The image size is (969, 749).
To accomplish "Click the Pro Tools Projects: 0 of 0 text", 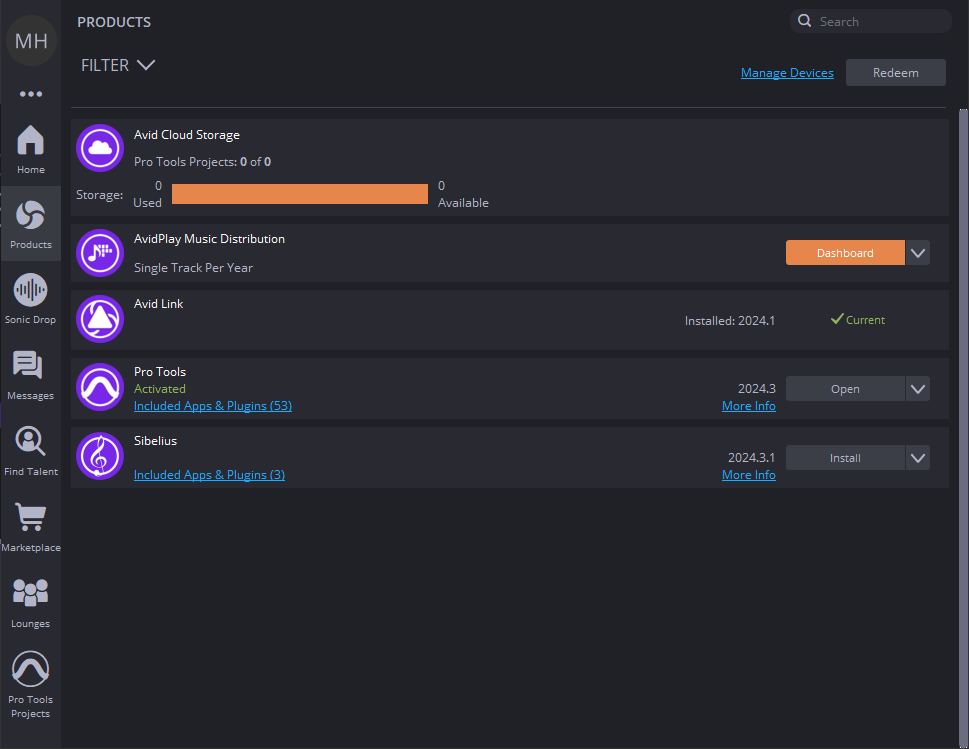I will click(x=202, y=162).
